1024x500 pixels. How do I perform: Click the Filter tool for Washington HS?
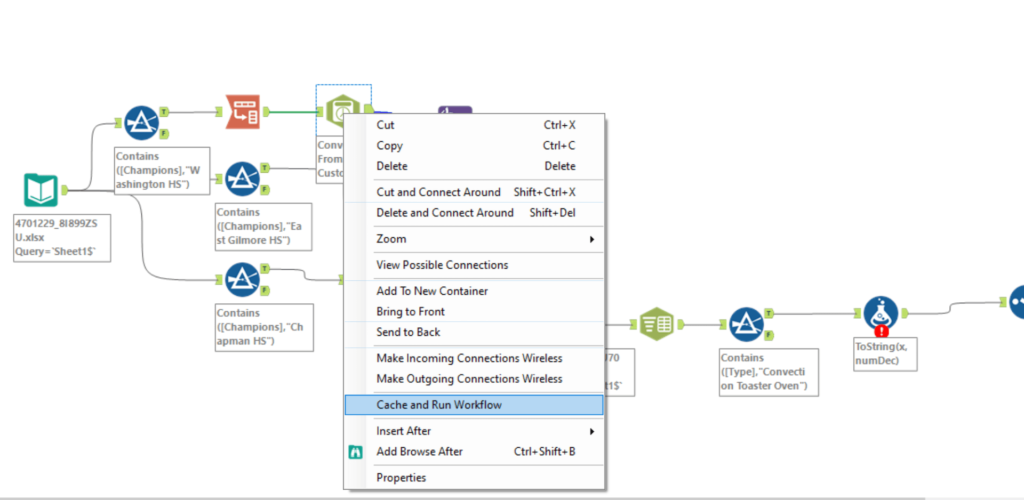click(x=141, y=123)
